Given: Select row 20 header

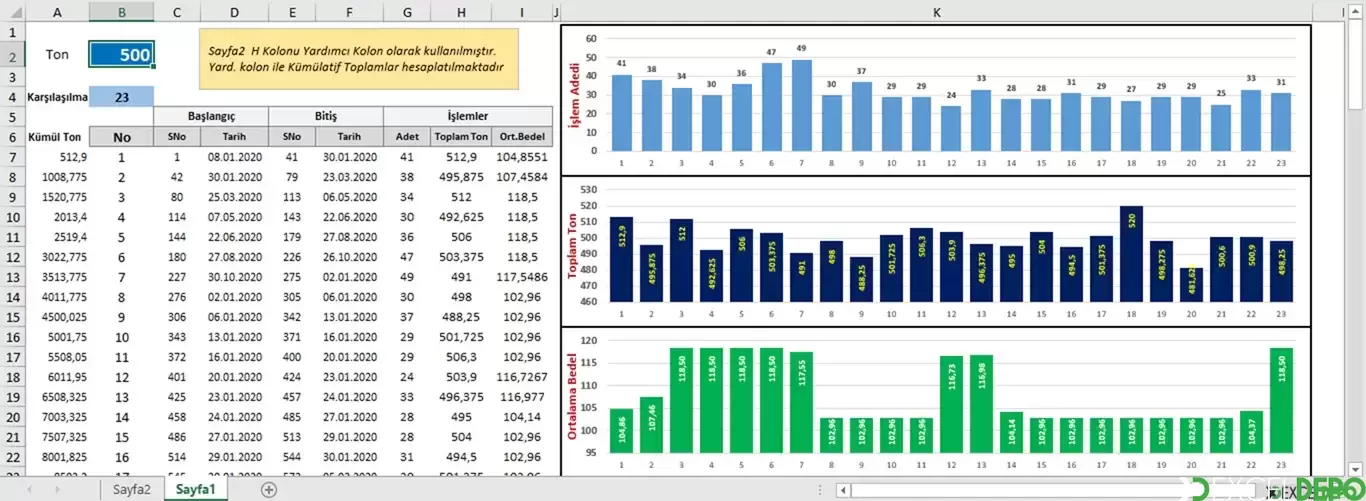Looking at the screenshot, I should pyautogui.click(x=12, y=417).
